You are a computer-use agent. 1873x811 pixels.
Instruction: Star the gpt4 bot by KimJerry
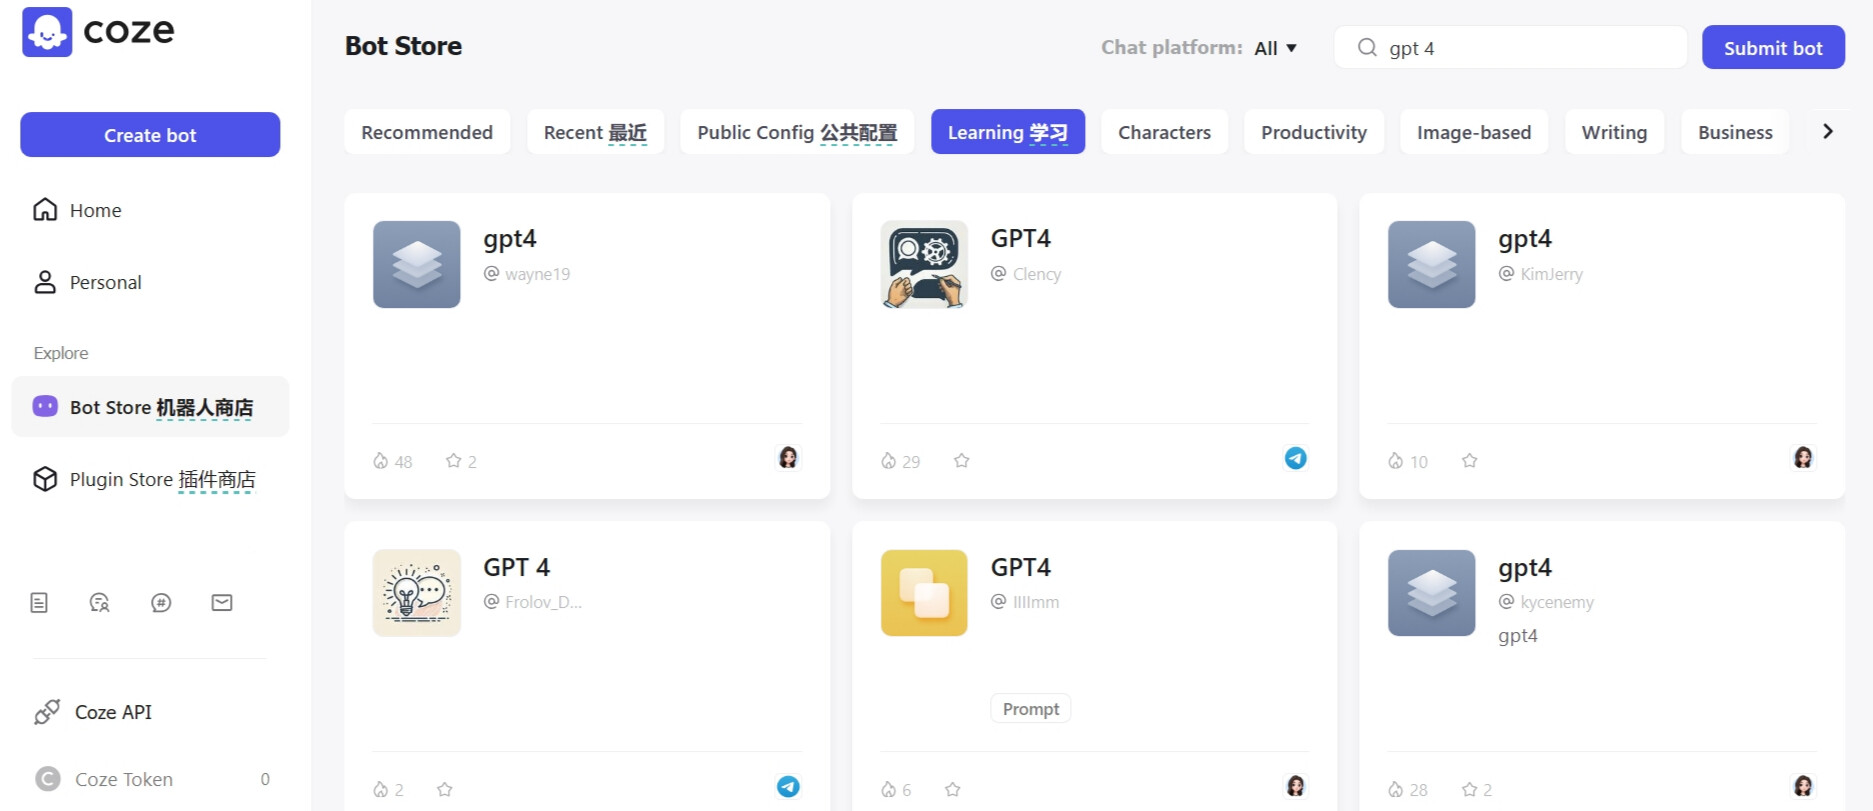pyautogui.click(x=1470, y=460)
